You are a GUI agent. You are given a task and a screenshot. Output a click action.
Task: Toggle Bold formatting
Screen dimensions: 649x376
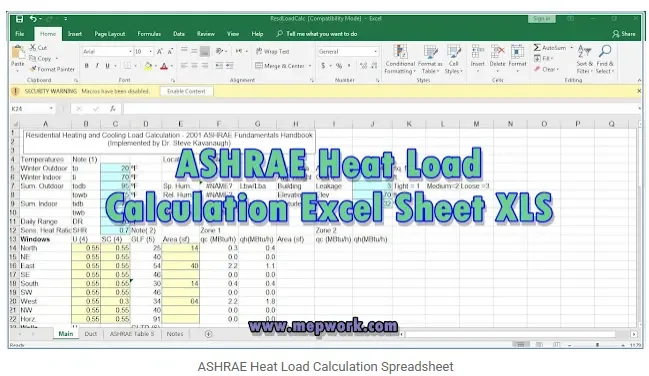(x=87, y=65)
